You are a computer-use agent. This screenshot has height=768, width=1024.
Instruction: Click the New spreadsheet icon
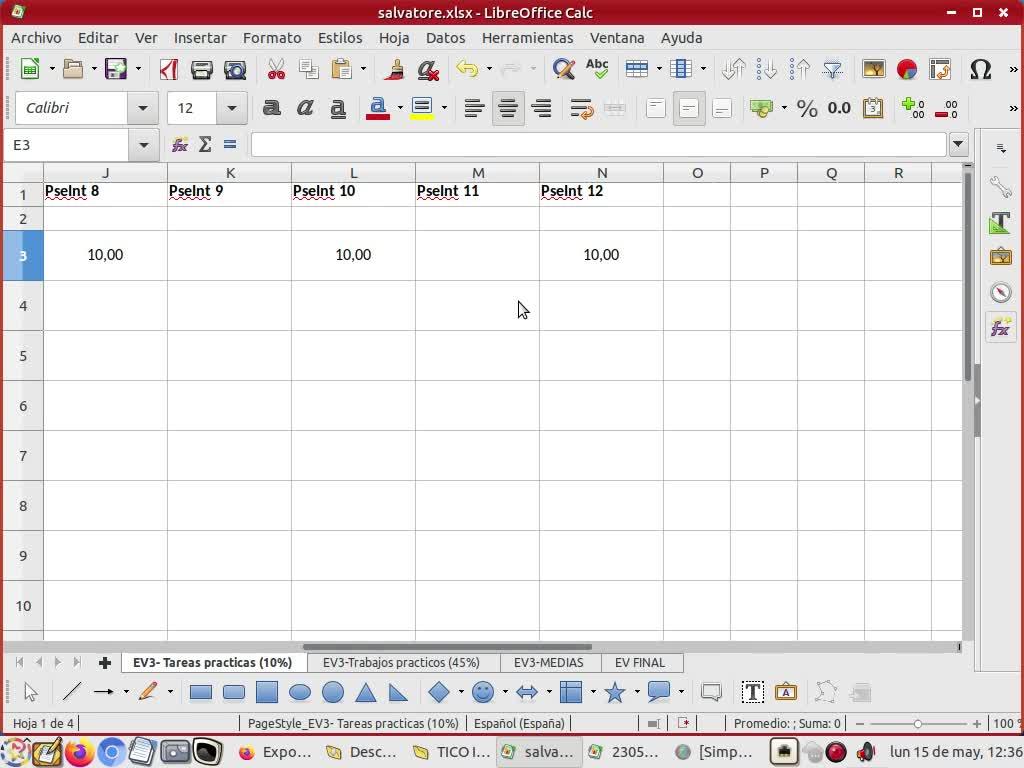(29, 69)
